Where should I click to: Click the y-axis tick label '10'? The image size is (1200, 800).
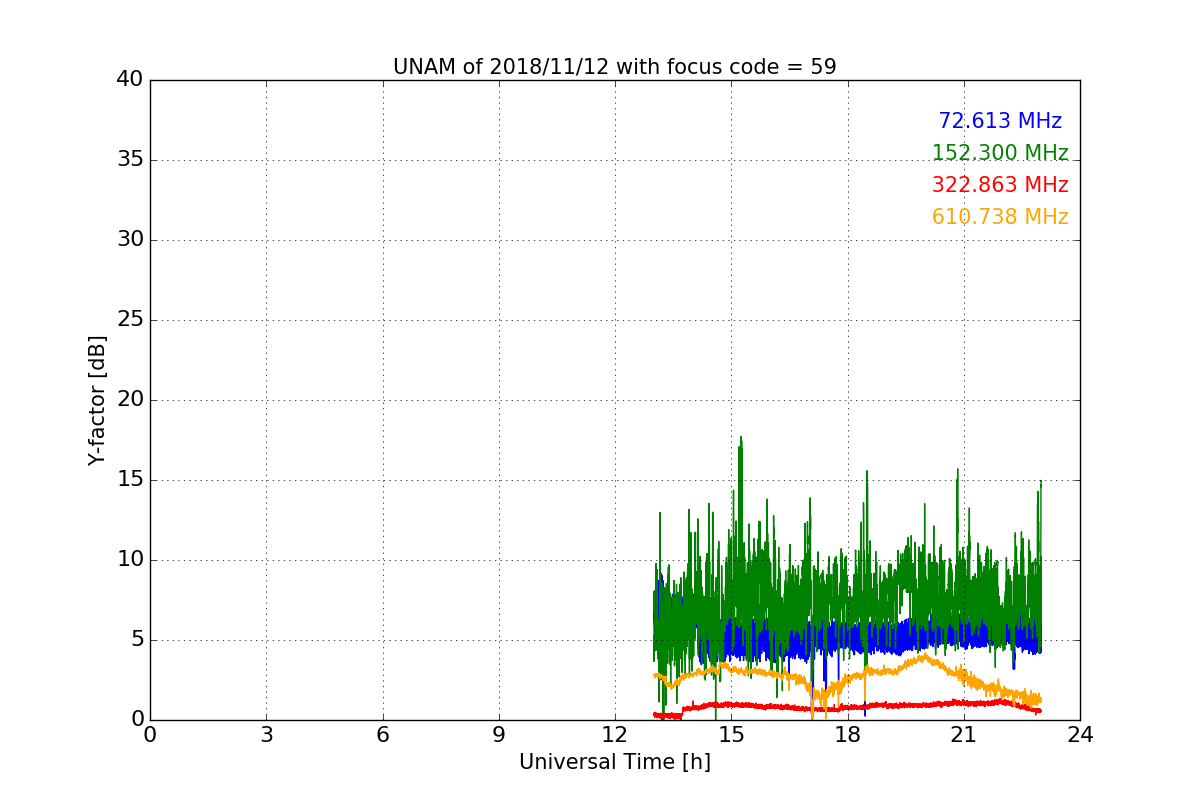[x=130, y=560]
